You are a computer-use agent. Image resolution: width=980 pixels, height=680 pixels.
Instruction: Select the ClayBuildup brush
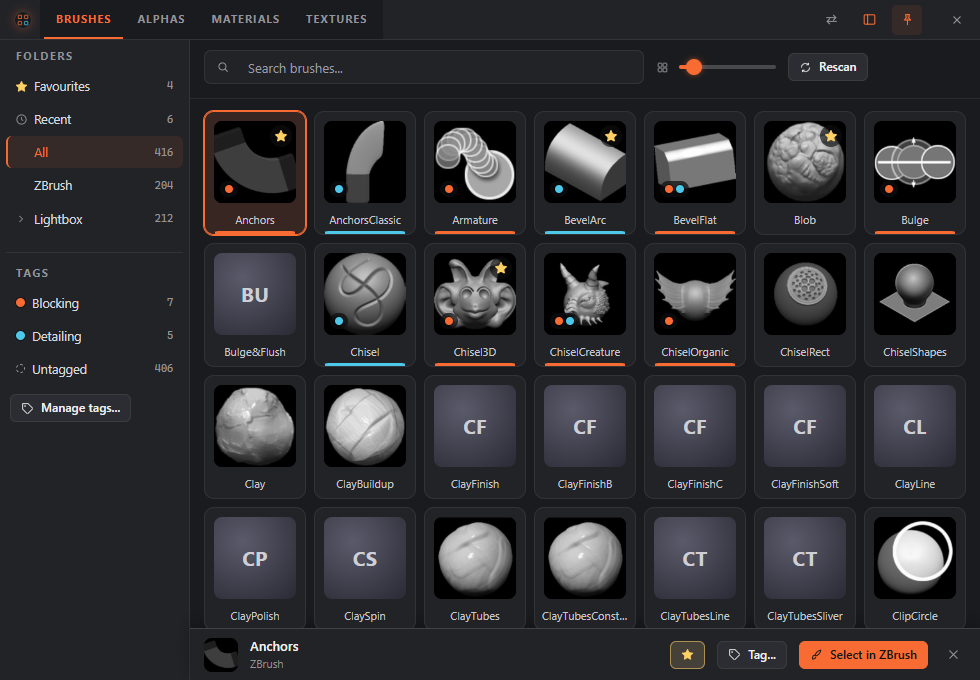tap(365, 437)
